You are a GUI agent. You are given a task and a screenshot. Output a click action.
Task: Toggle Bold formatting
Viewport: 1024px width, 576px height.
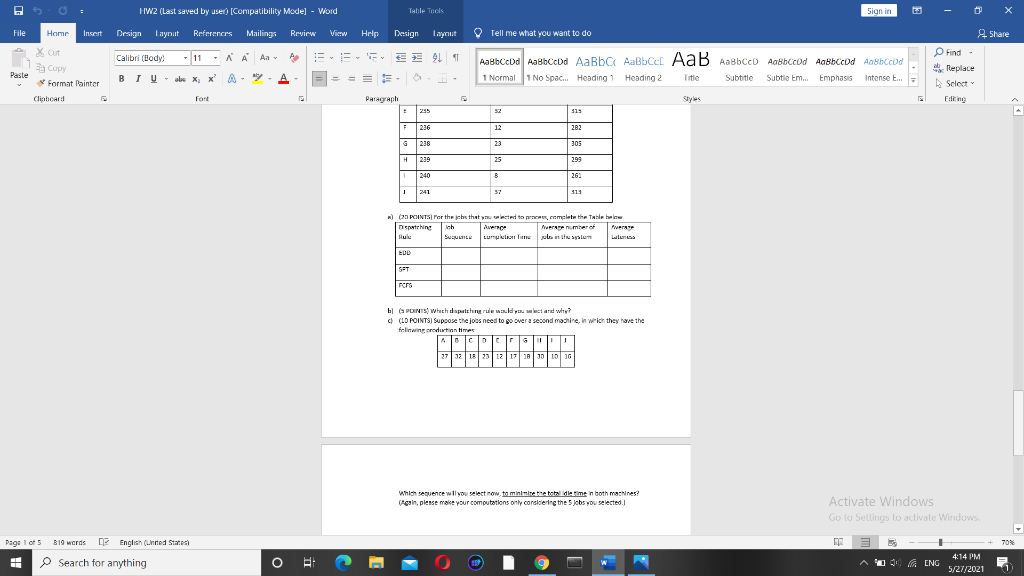click(121, 78)
